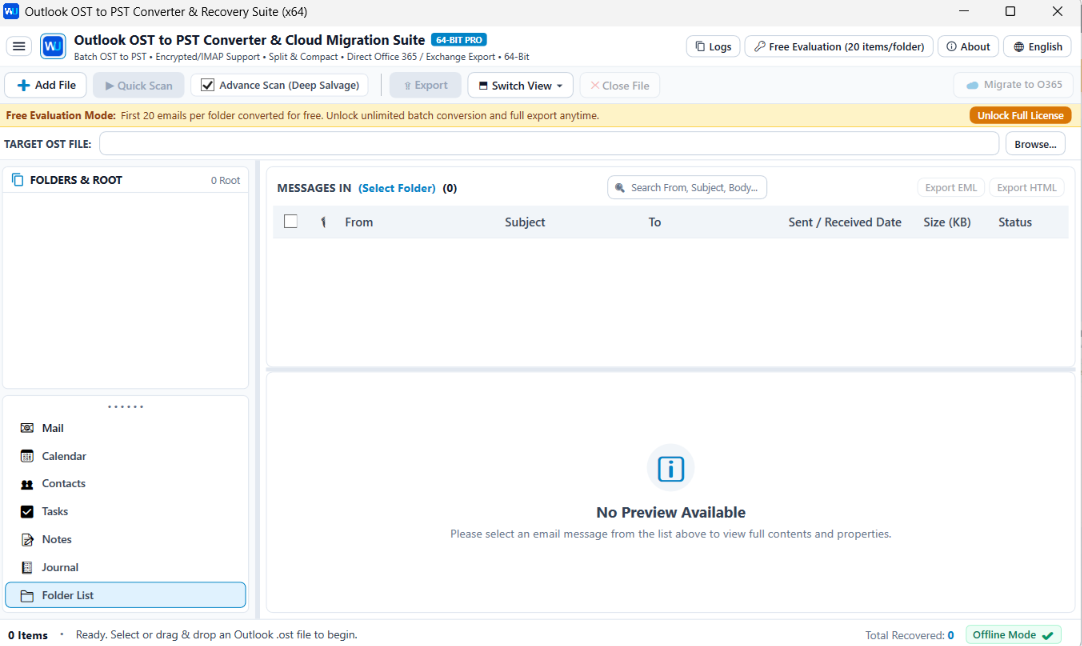Viewport: 1082px width, 646px height.
Task: Tick the select-all messages checkbox
Action: click(x=291, y=222)
